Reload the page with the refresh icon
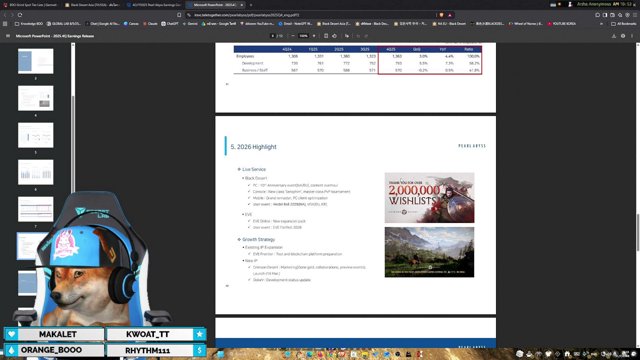The width and height of the screenshot is (640, 360). pyautogui.click(x=20, y=15)
